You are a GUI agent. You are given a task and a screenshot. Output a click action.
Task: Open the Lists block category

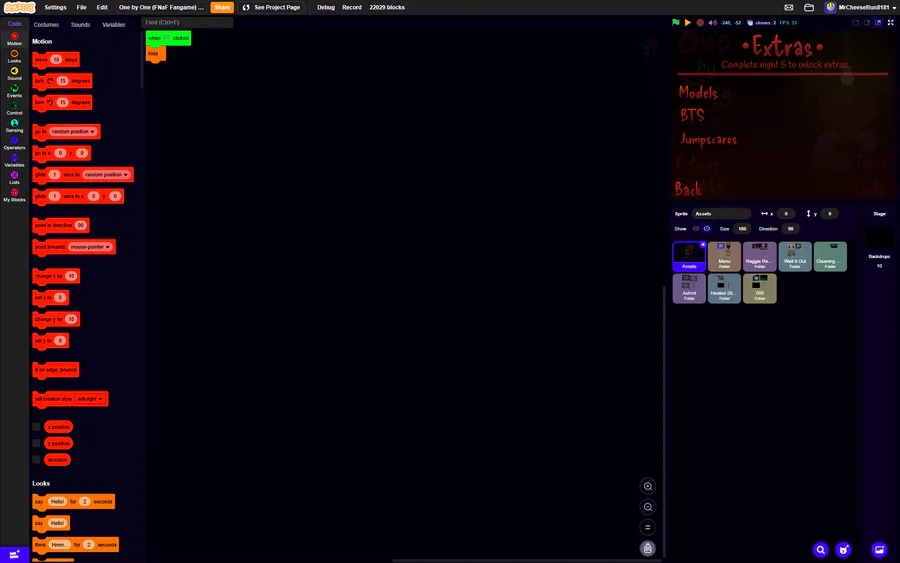[x=14, y=177]
